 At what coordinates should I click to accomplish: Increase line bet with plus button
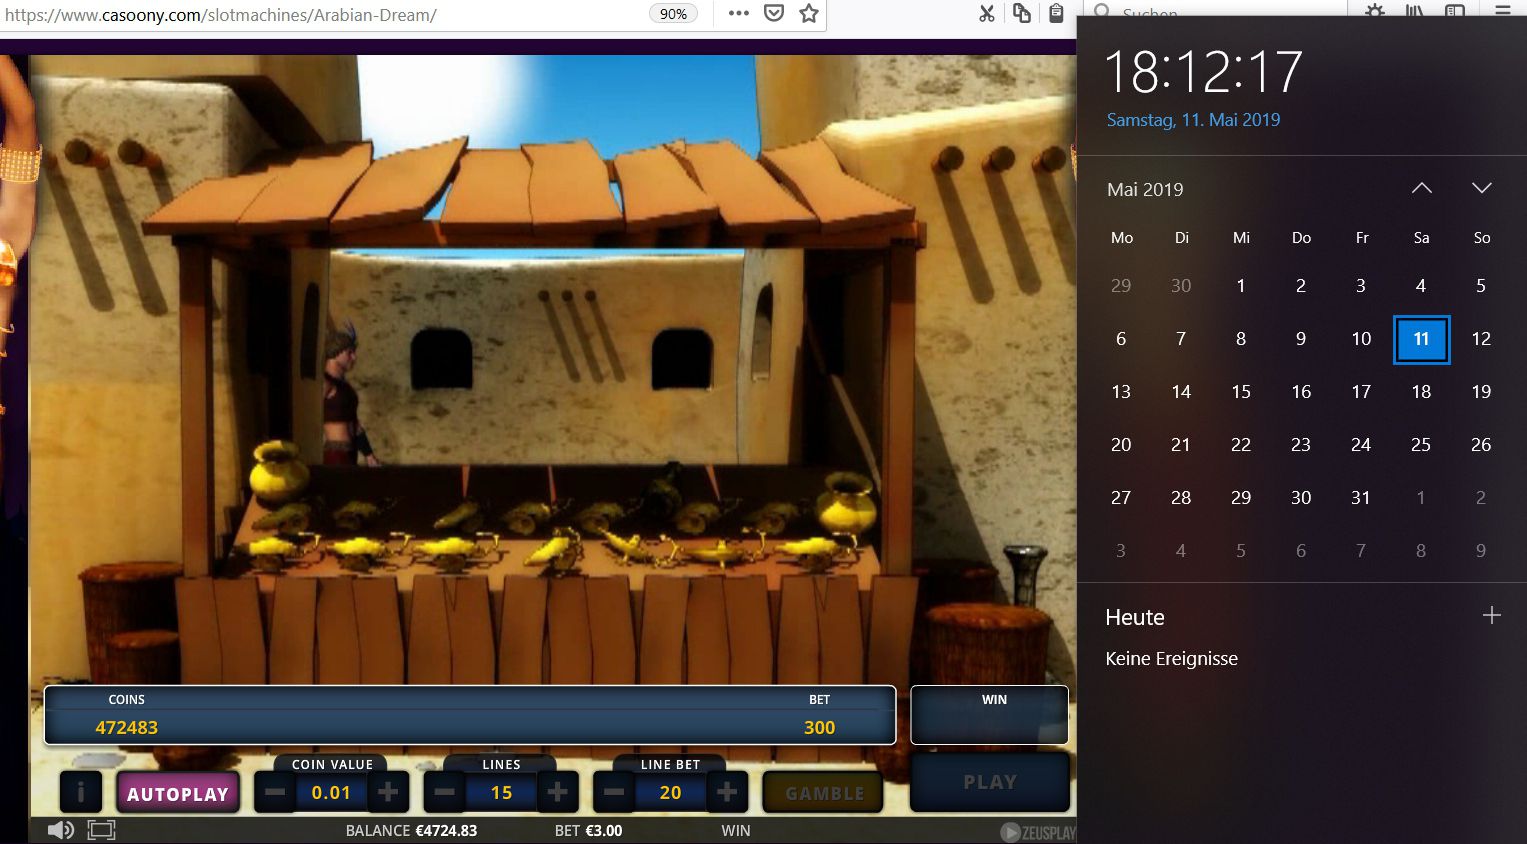727,793
